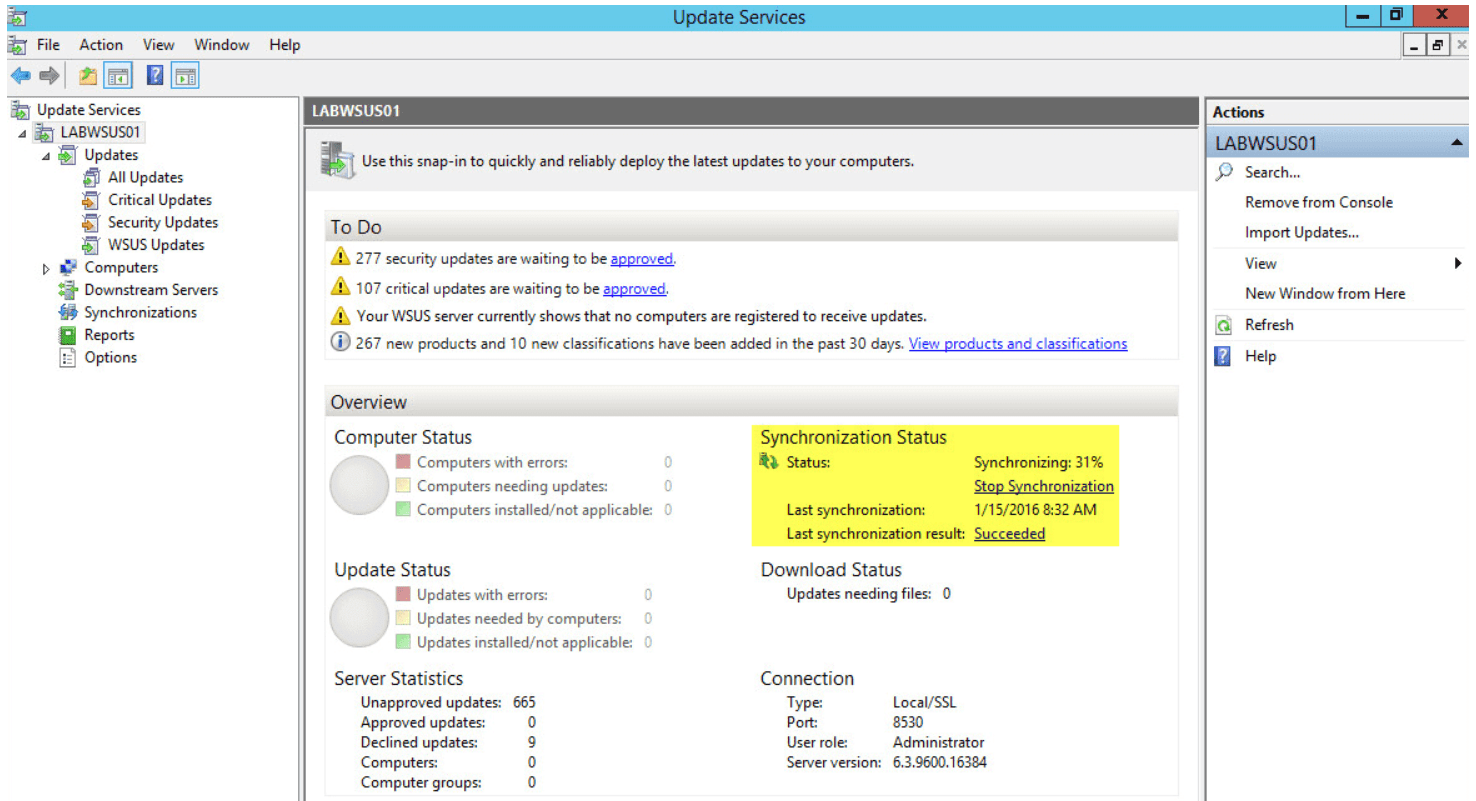Select Synchronizations label in tree
Image resolution: width=1476 pixels, height=801 pixels.
pos(141,312)
